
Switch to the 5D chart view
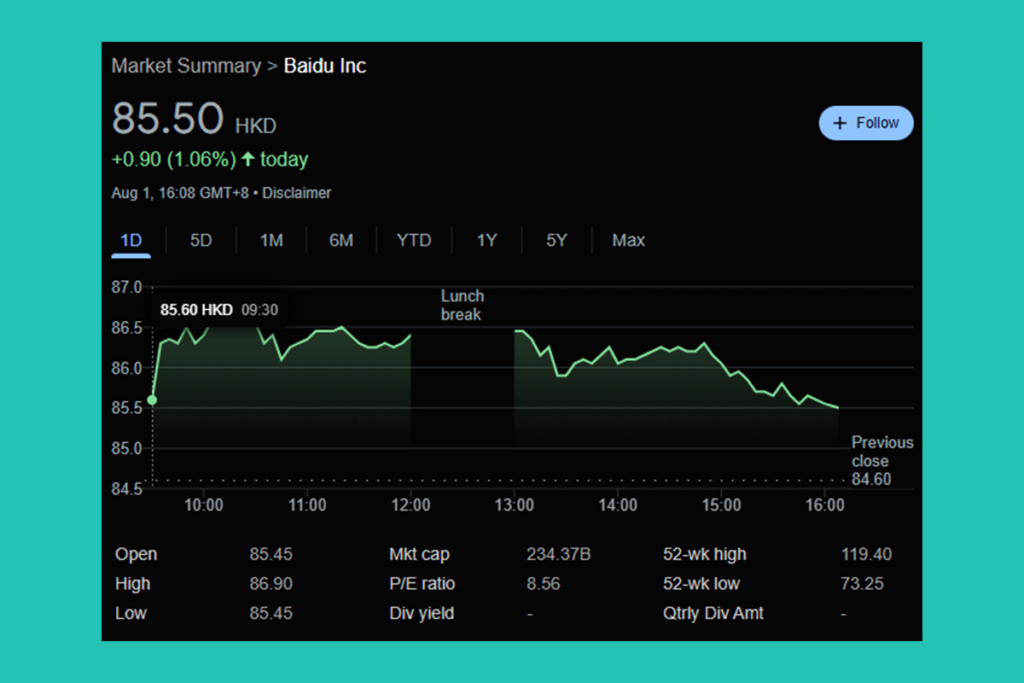(200, 240)
